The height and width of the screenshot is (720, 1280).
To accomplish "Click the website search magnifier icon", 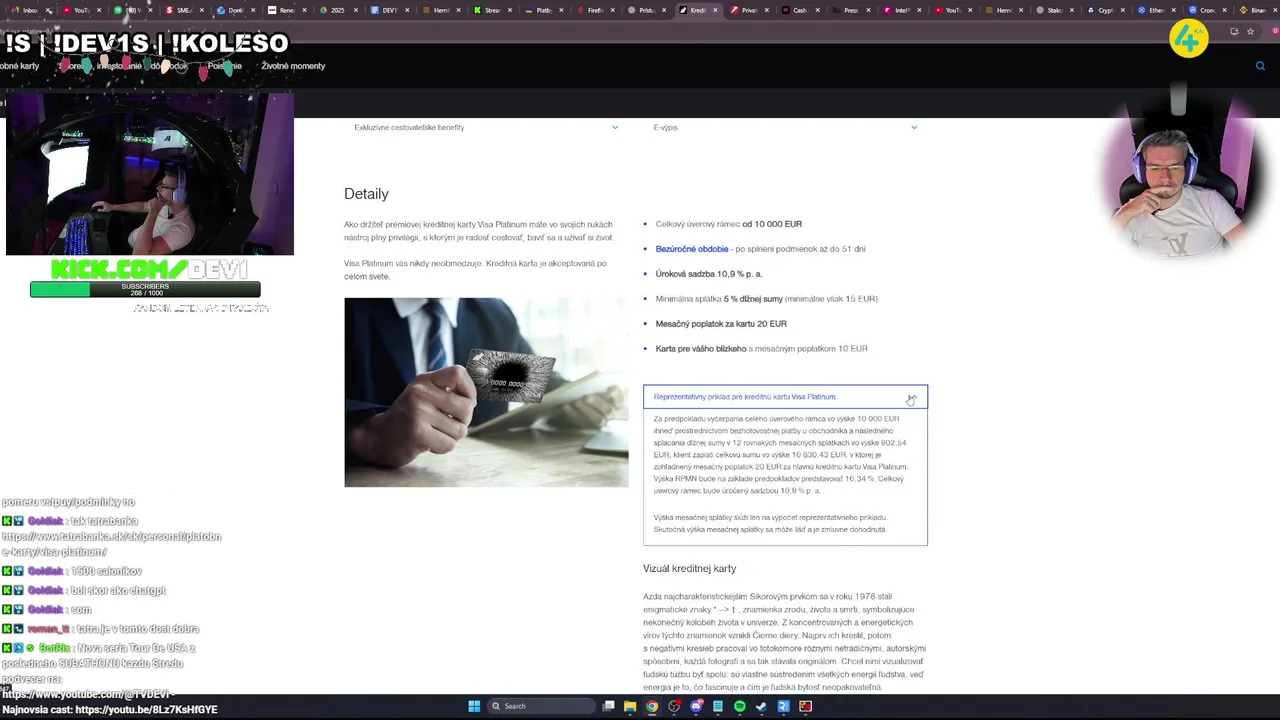I will point(1260,66).
